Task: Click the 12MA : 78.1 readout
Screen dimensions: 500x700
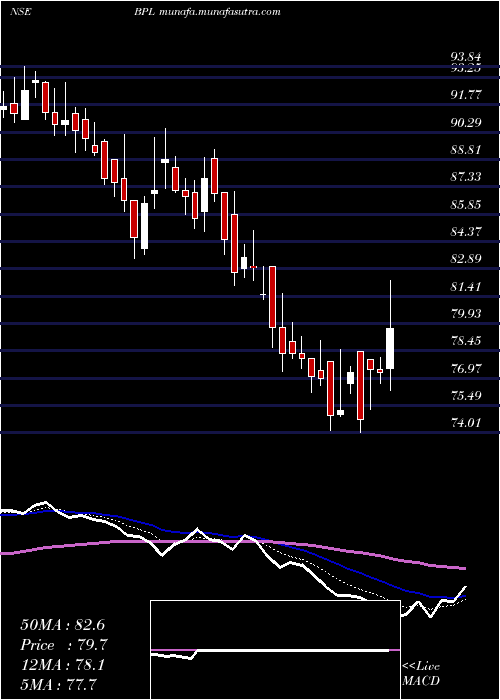Action: (62, 665)
